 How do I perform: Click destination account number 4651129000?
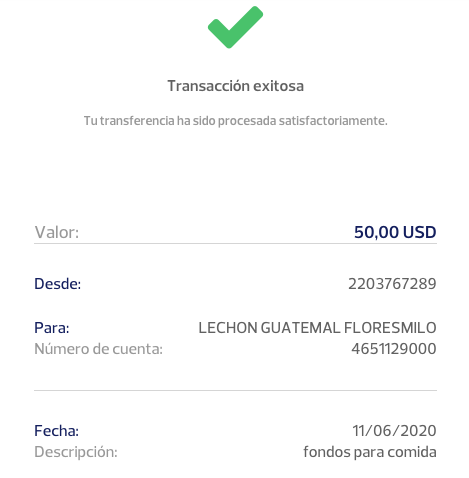tap(394, 349)
